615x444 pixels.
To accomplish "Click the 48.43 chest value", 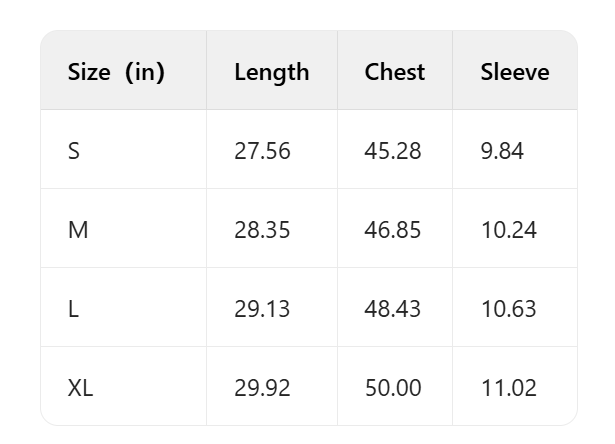I will (x=393, y=309).
